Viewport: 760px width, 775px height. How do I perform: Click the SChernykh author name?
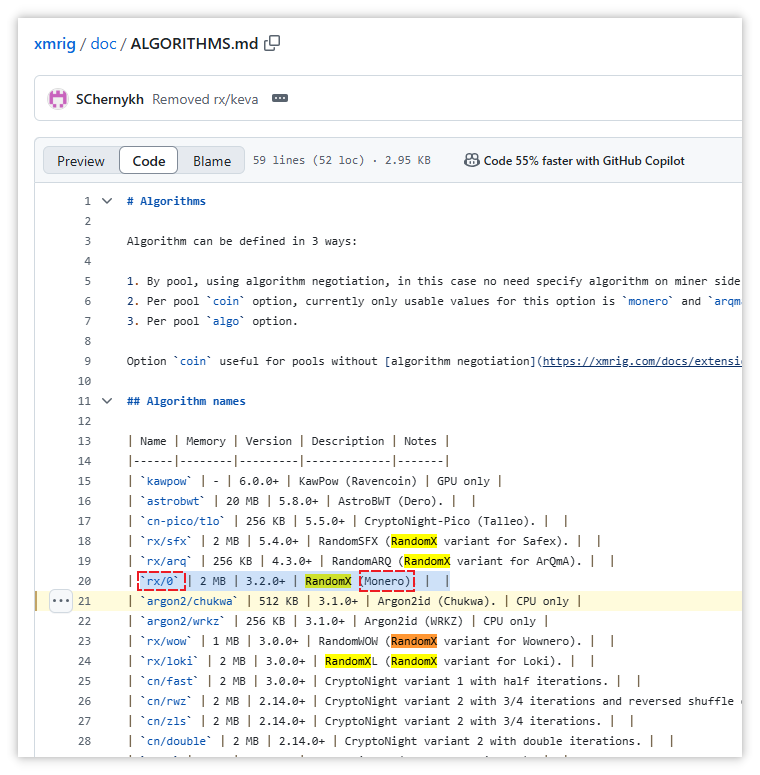[110, 99]
